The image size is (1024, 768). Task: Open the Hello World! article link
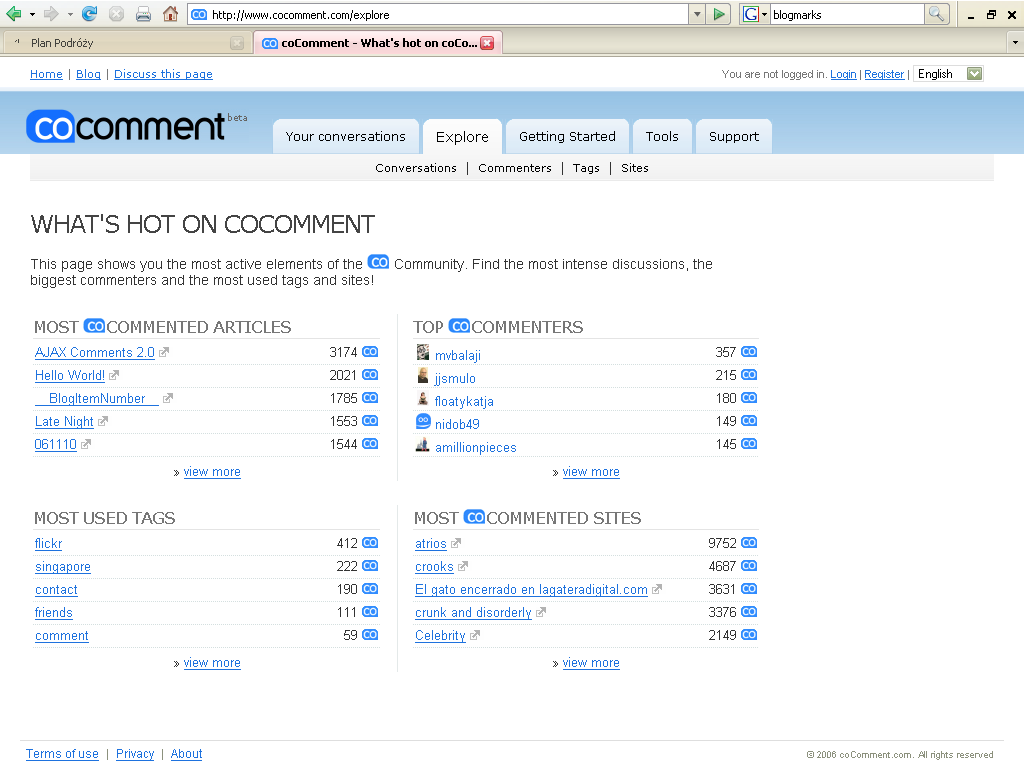[70, 376]
